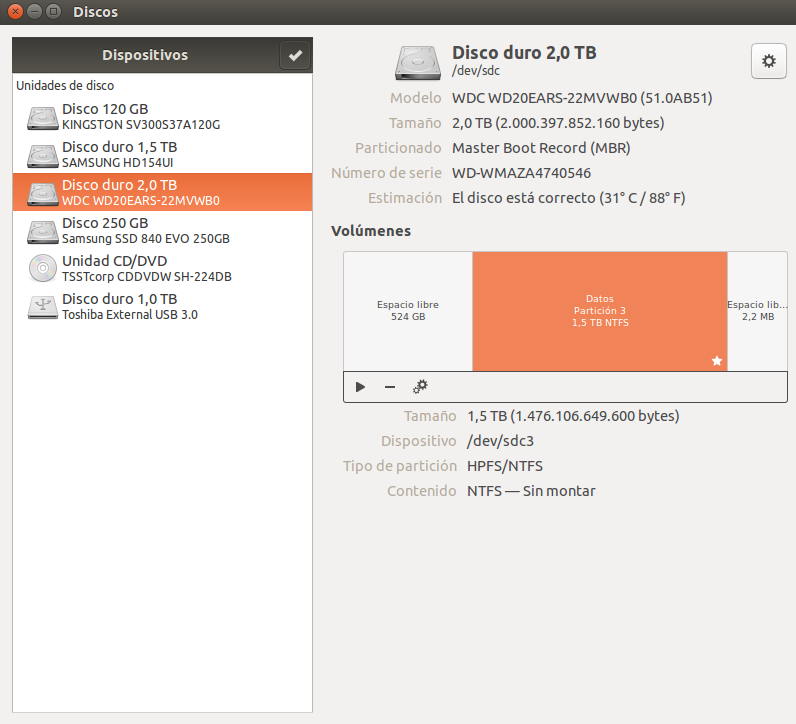This screenshot has width=796, height=724.
Task: Delete partition using the minus button
Action: pyautogui.click(x=390, y=387)
